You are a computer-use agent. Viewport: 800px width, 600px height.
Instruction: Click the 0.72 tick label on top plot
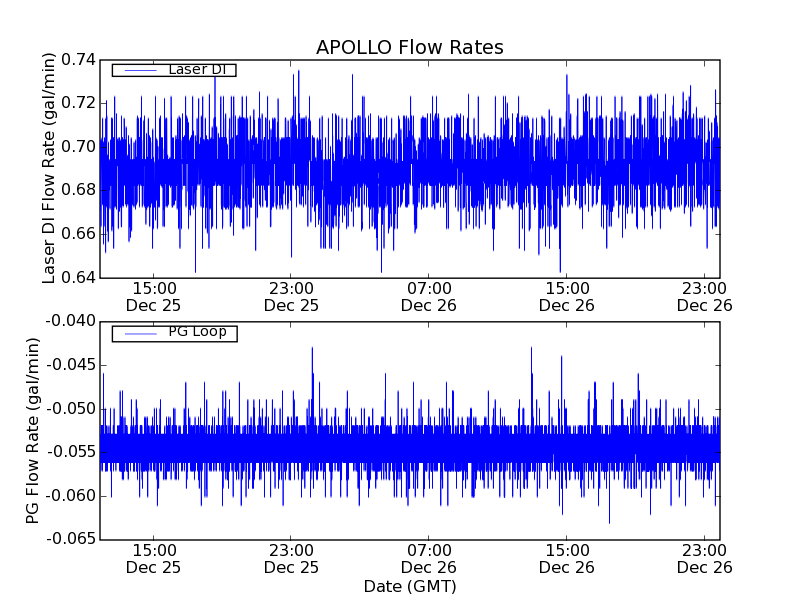(78, 103)
